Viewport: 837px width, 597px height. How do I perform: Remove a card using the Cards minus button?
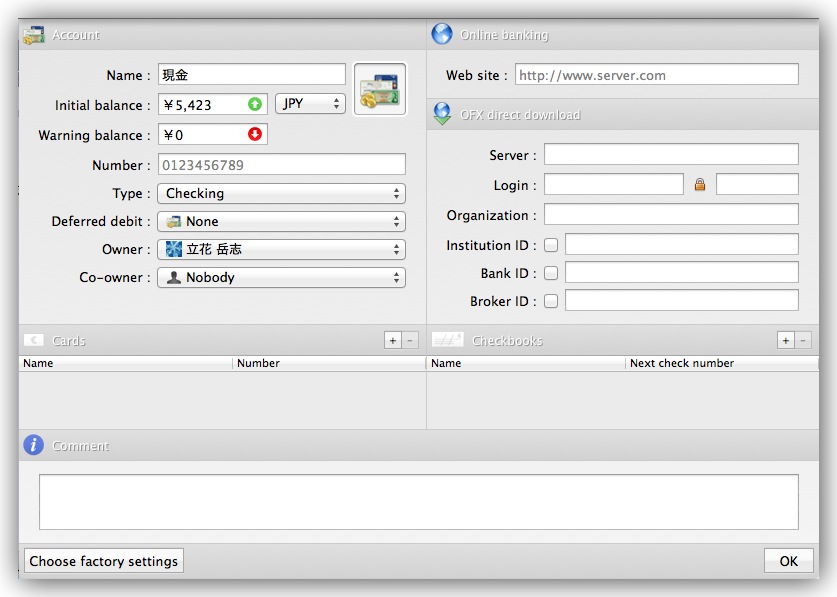[410, 341]
